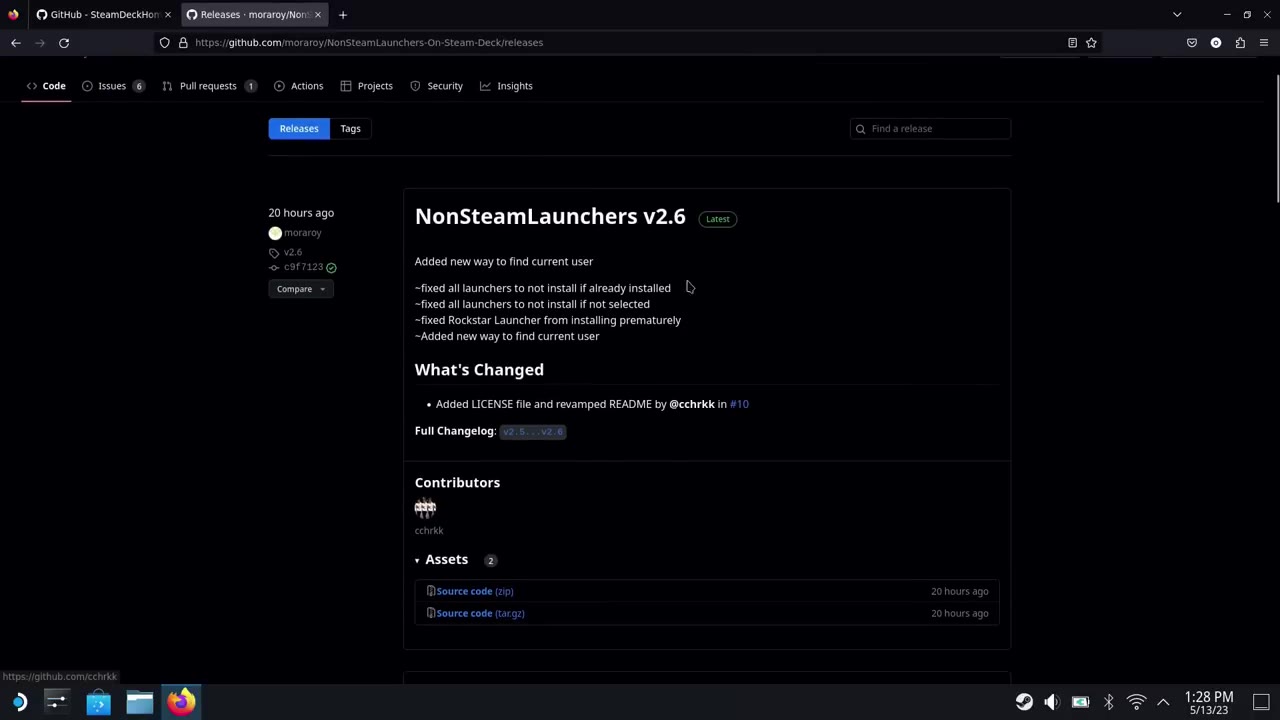The image size is (1280, 720).
Task: Open the Save to Pocket icon
Action: pyautogui.click(x=1192, y=43)
